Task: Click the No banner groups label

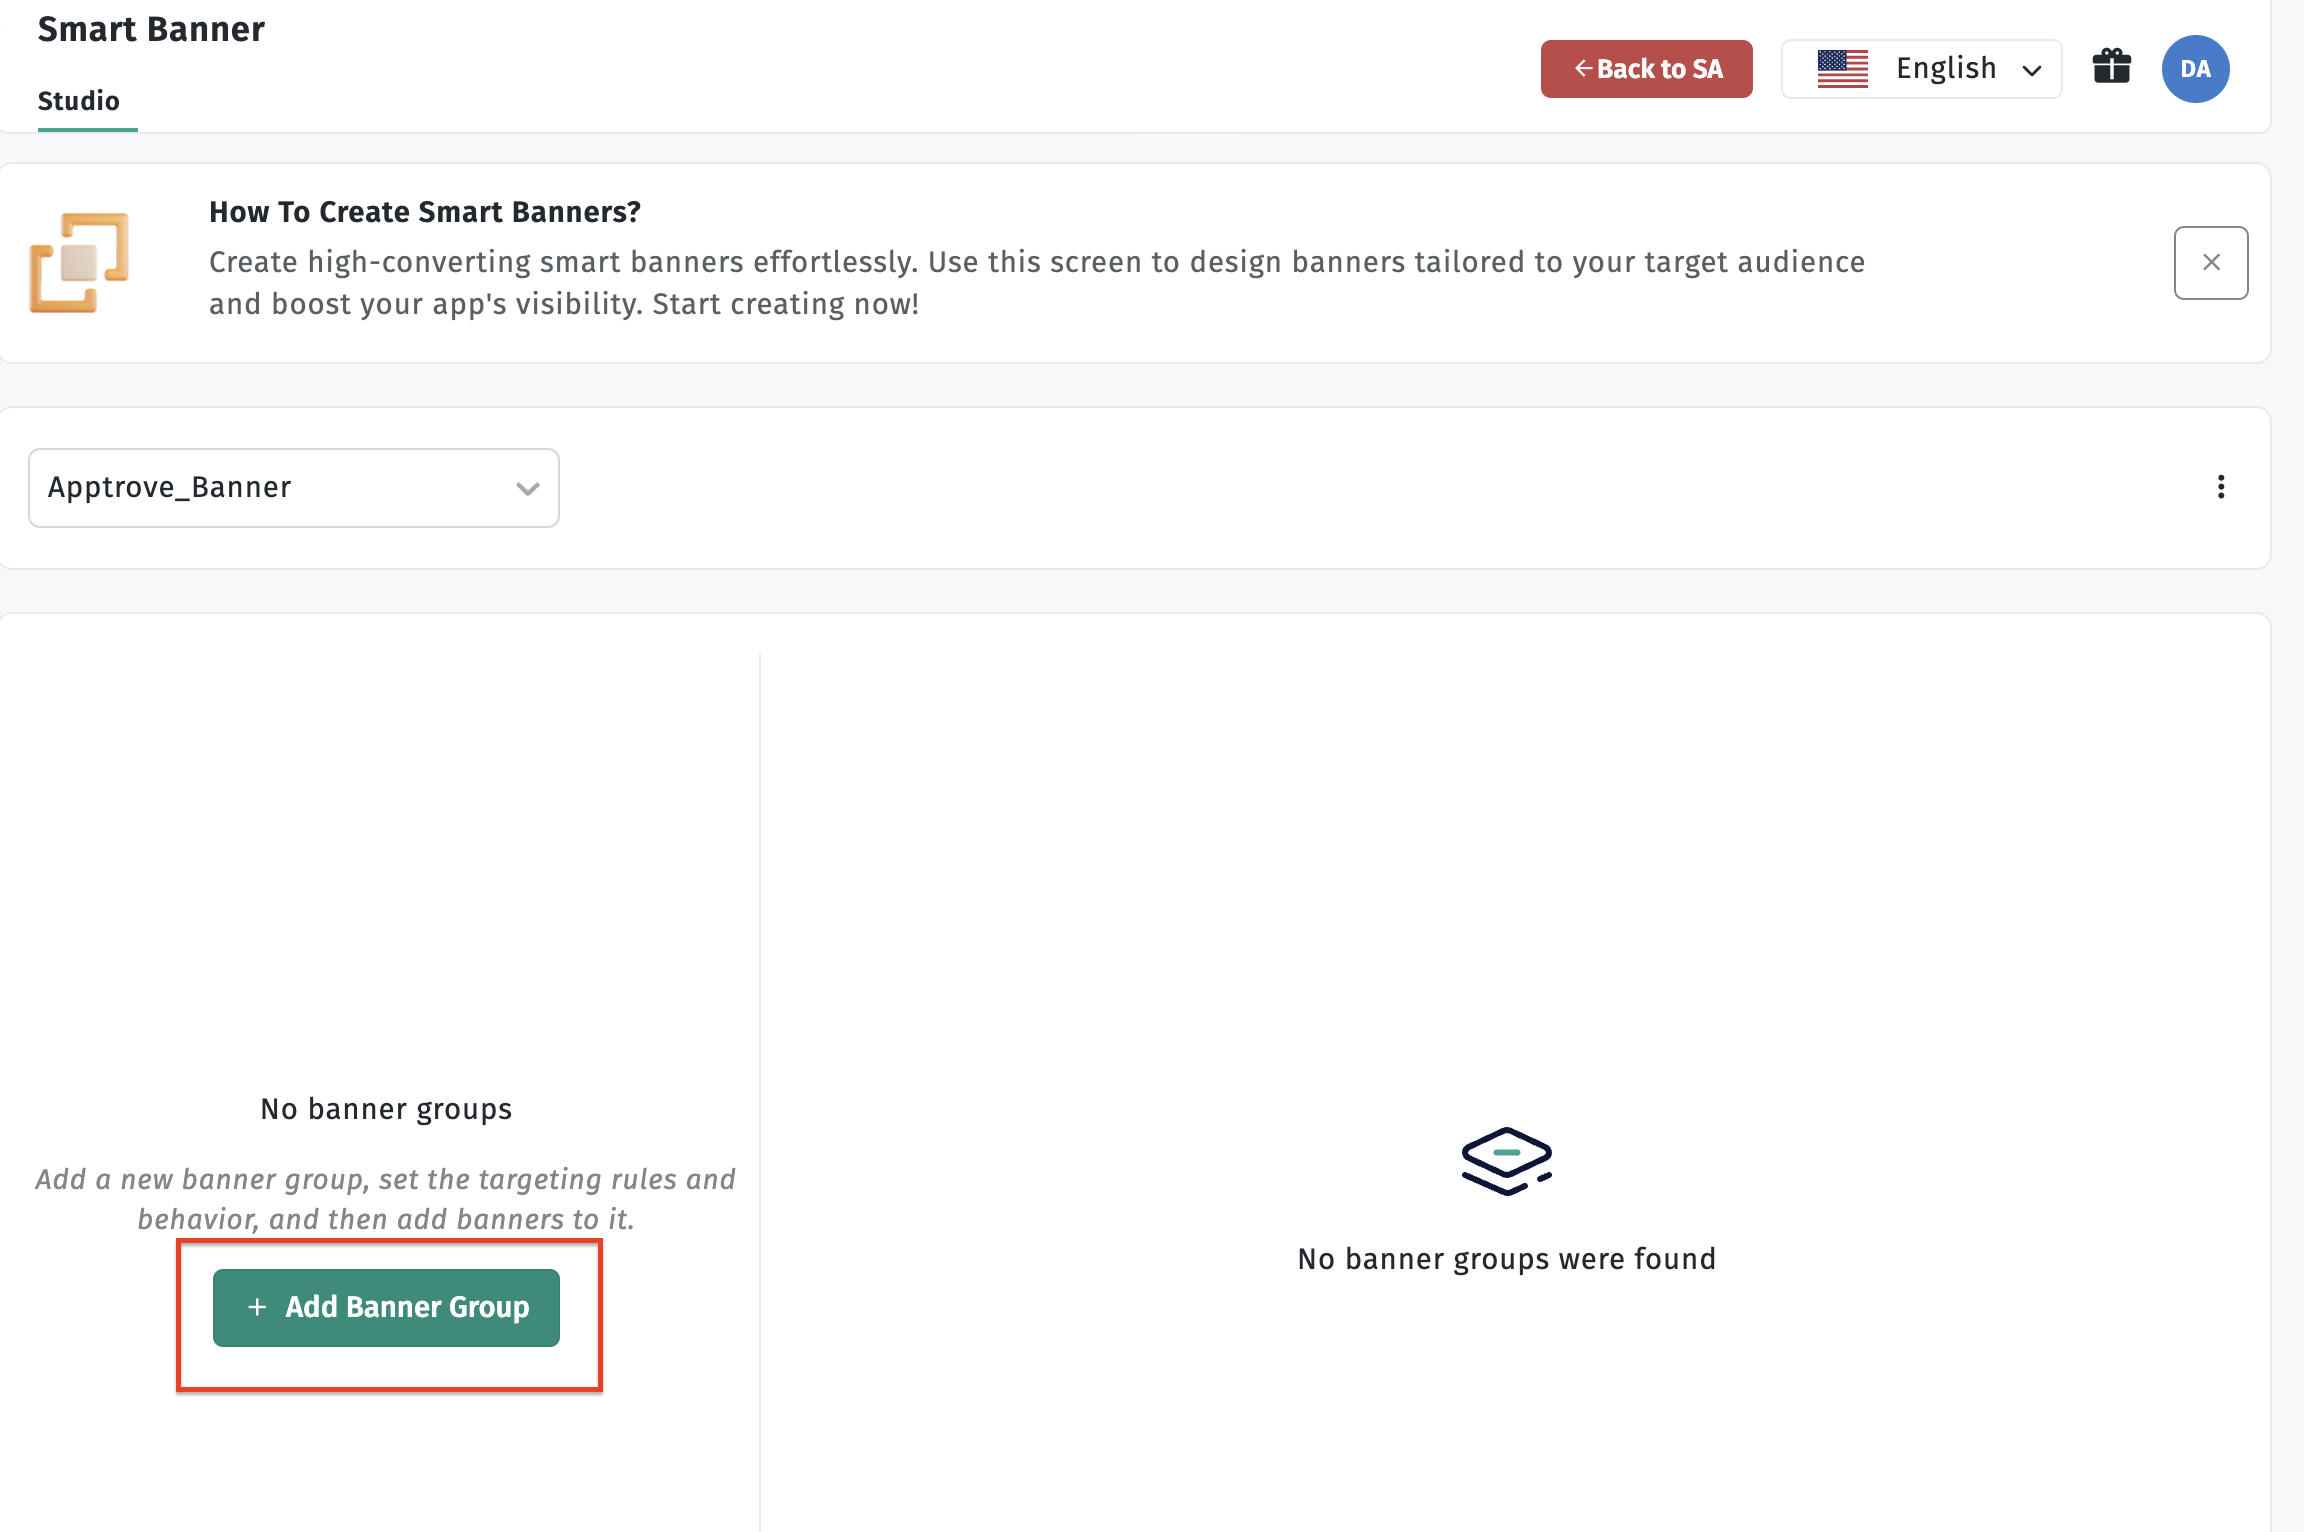Action: coord(386,1109)
